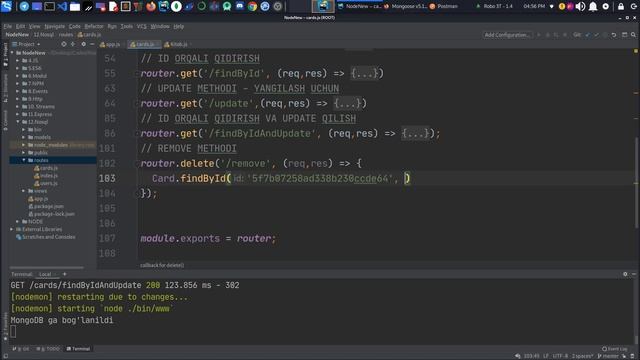This screenshot has width=640, height=360.
Task: Click the Search Everywhere magnifier icon
Action: [633, 35]
